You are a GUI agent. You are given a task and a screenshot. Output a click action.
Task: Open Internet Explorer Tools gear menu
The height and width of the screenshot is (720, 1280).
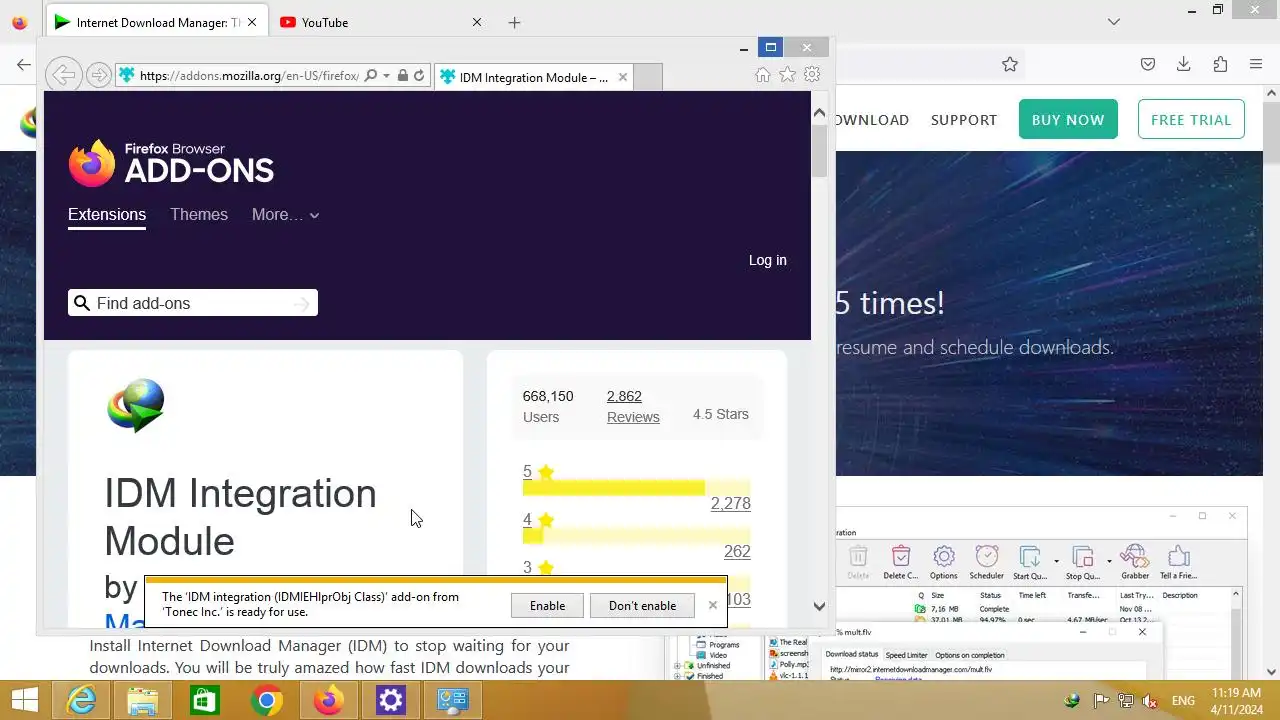[x=812, y=75]
